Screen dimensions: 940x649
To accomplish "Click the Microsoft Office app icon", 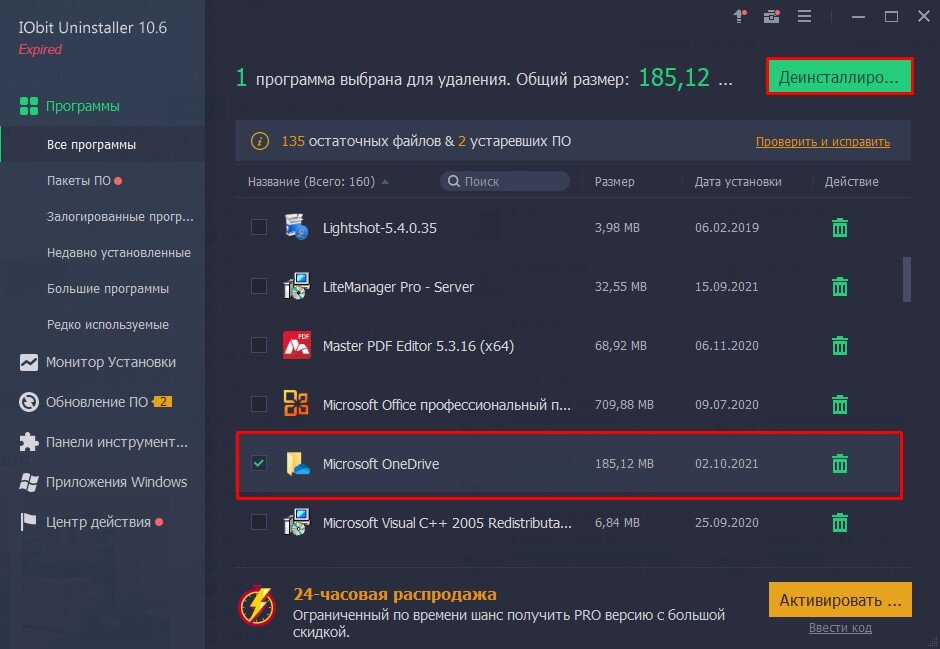I will click(296, 403).
